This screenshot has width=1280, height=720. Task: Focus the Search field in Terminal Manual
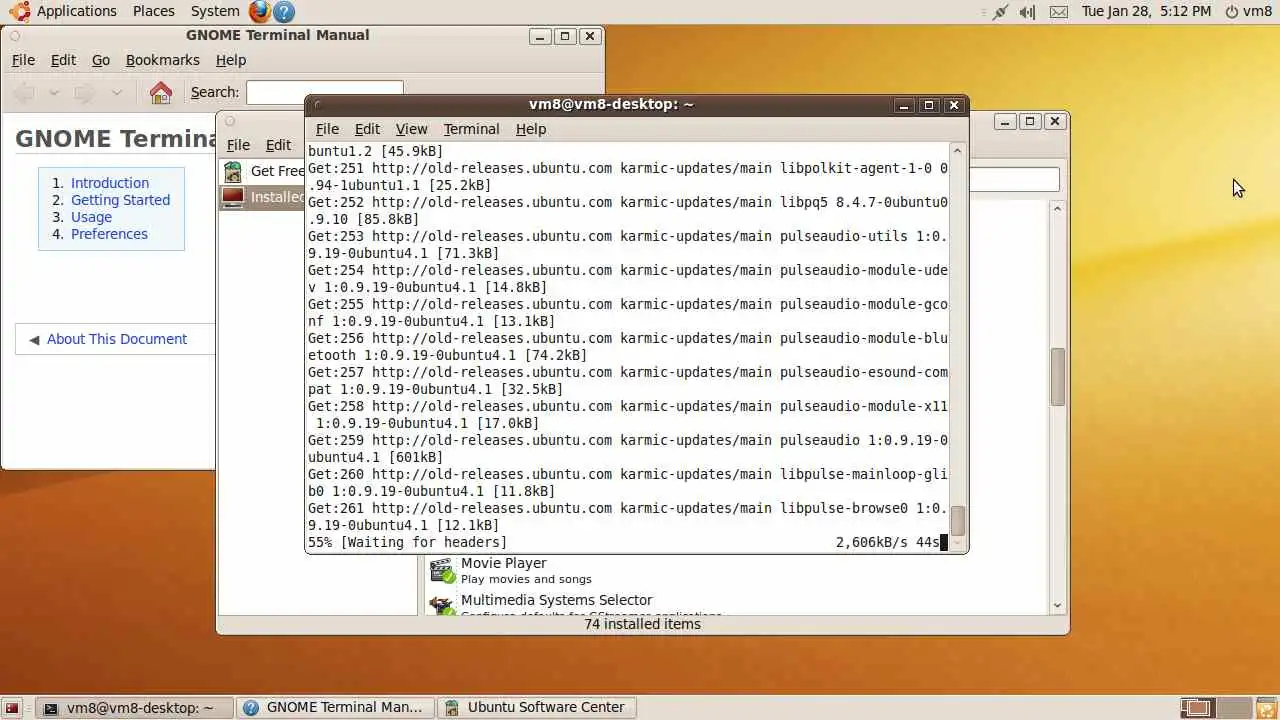click(x=324, y=92)
